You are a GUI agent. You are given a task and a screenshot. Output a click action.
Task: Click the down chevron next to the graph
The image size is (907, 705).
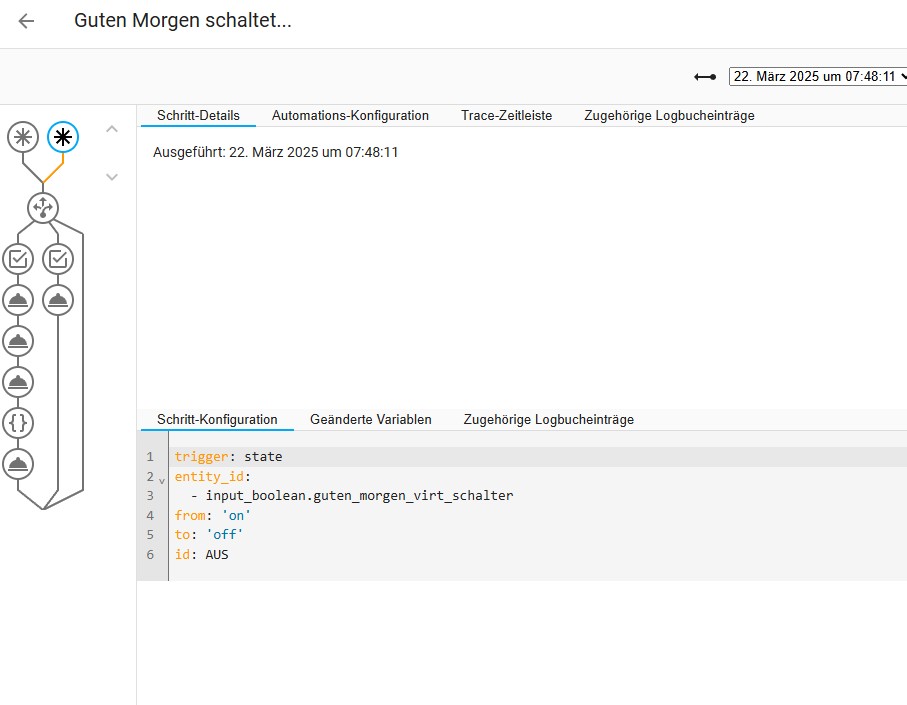(112, 177)
